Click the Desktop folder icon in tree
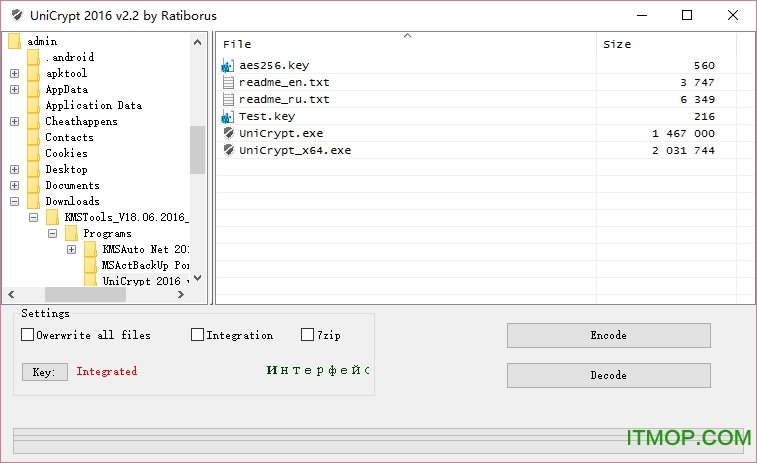This screenshot has height=463, width=757. tap(33, 170)
